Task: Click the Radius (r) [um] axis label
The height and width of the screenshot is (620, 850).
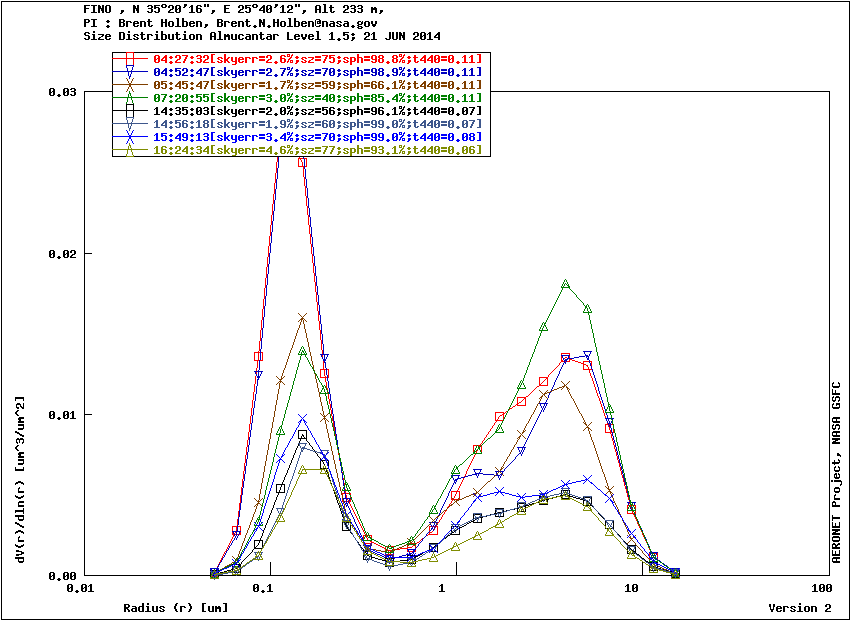Action: point(175,608)
